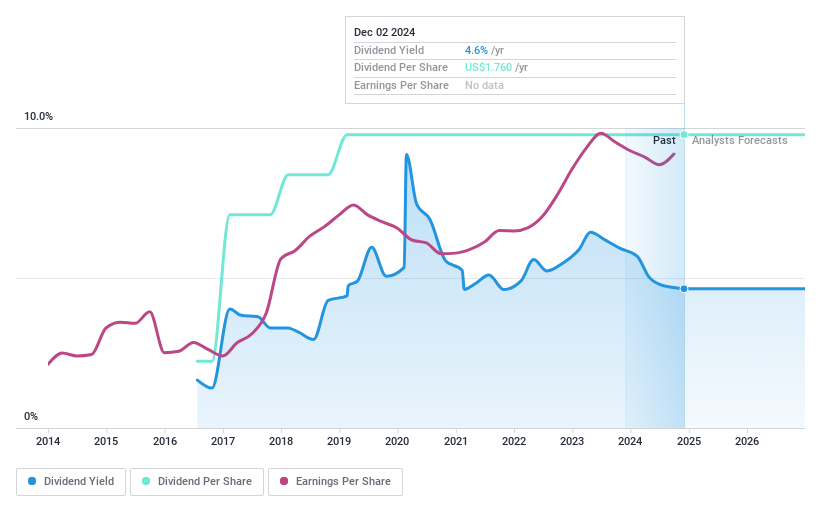Toggle the Earnings Per Share legend button
This screenshot has height=508, width=821.
[335, 481]
